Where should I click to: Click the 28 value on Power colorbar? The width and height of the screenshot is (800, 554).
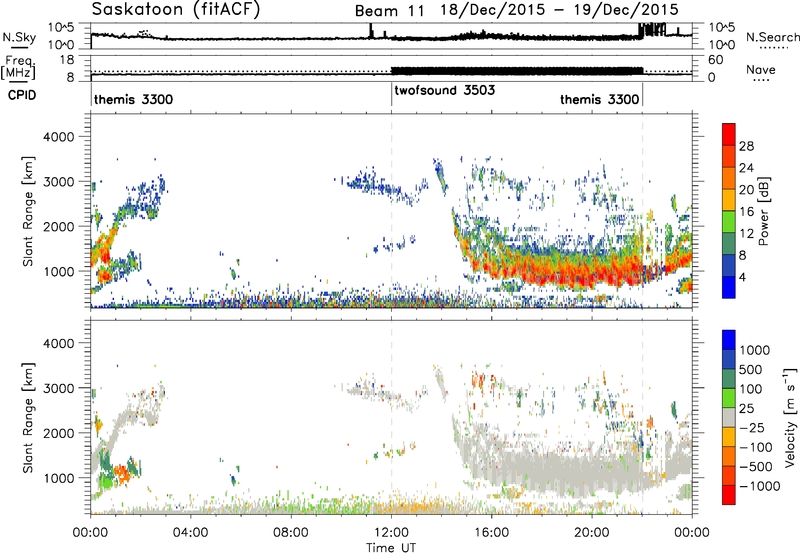pos(746,146)
